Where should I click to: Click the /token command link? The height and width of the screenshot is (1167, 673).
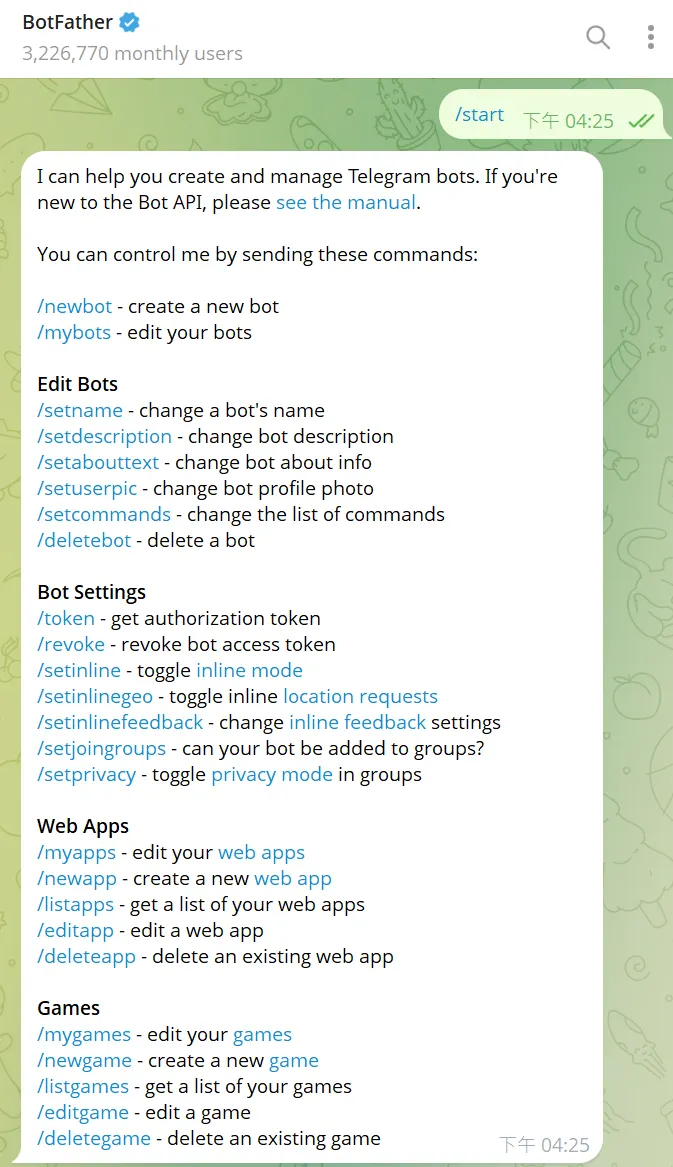[66, 618]
